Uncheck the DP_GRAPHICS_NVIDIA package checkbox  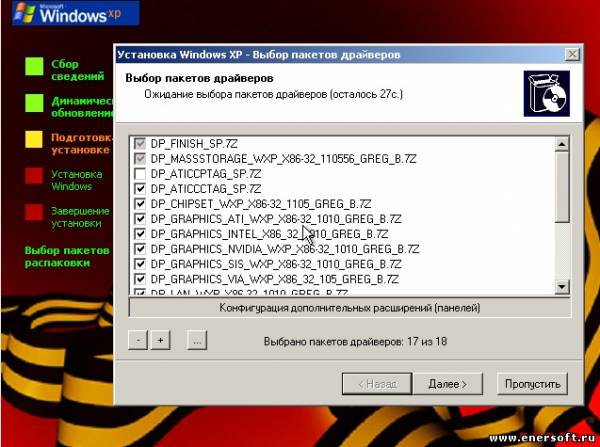[140, 249]
